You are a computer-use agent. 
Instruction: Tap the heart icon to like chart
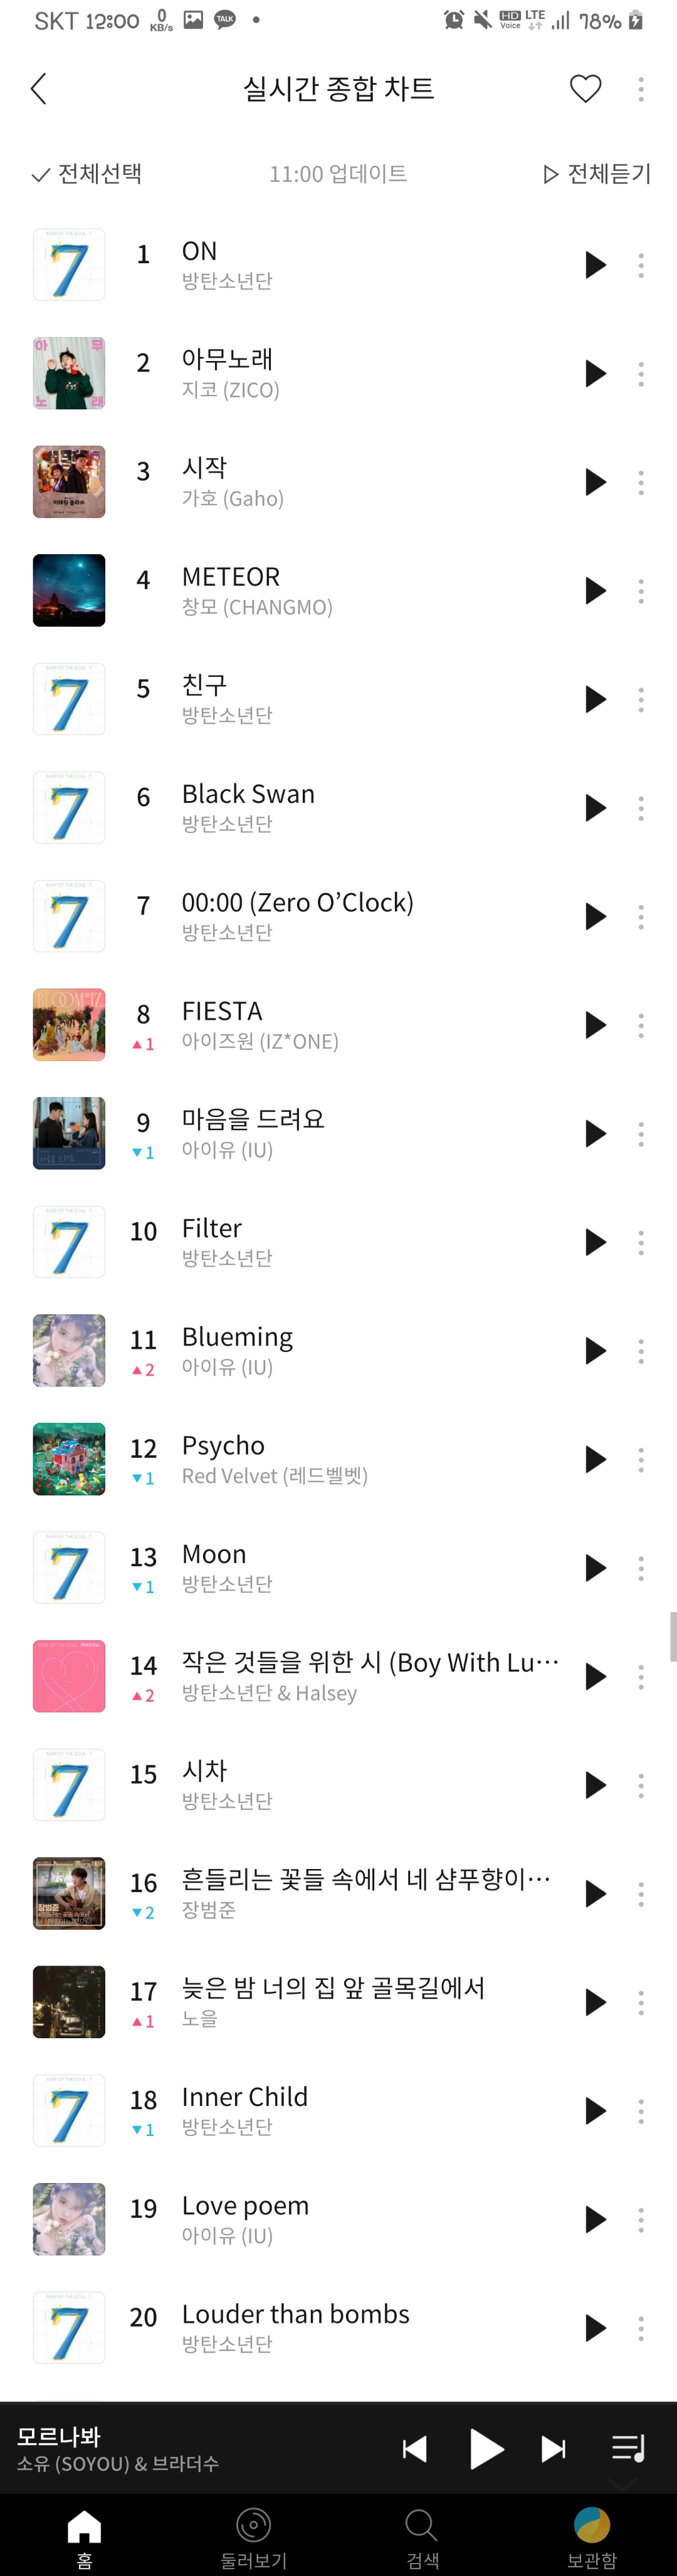[585, 89]
